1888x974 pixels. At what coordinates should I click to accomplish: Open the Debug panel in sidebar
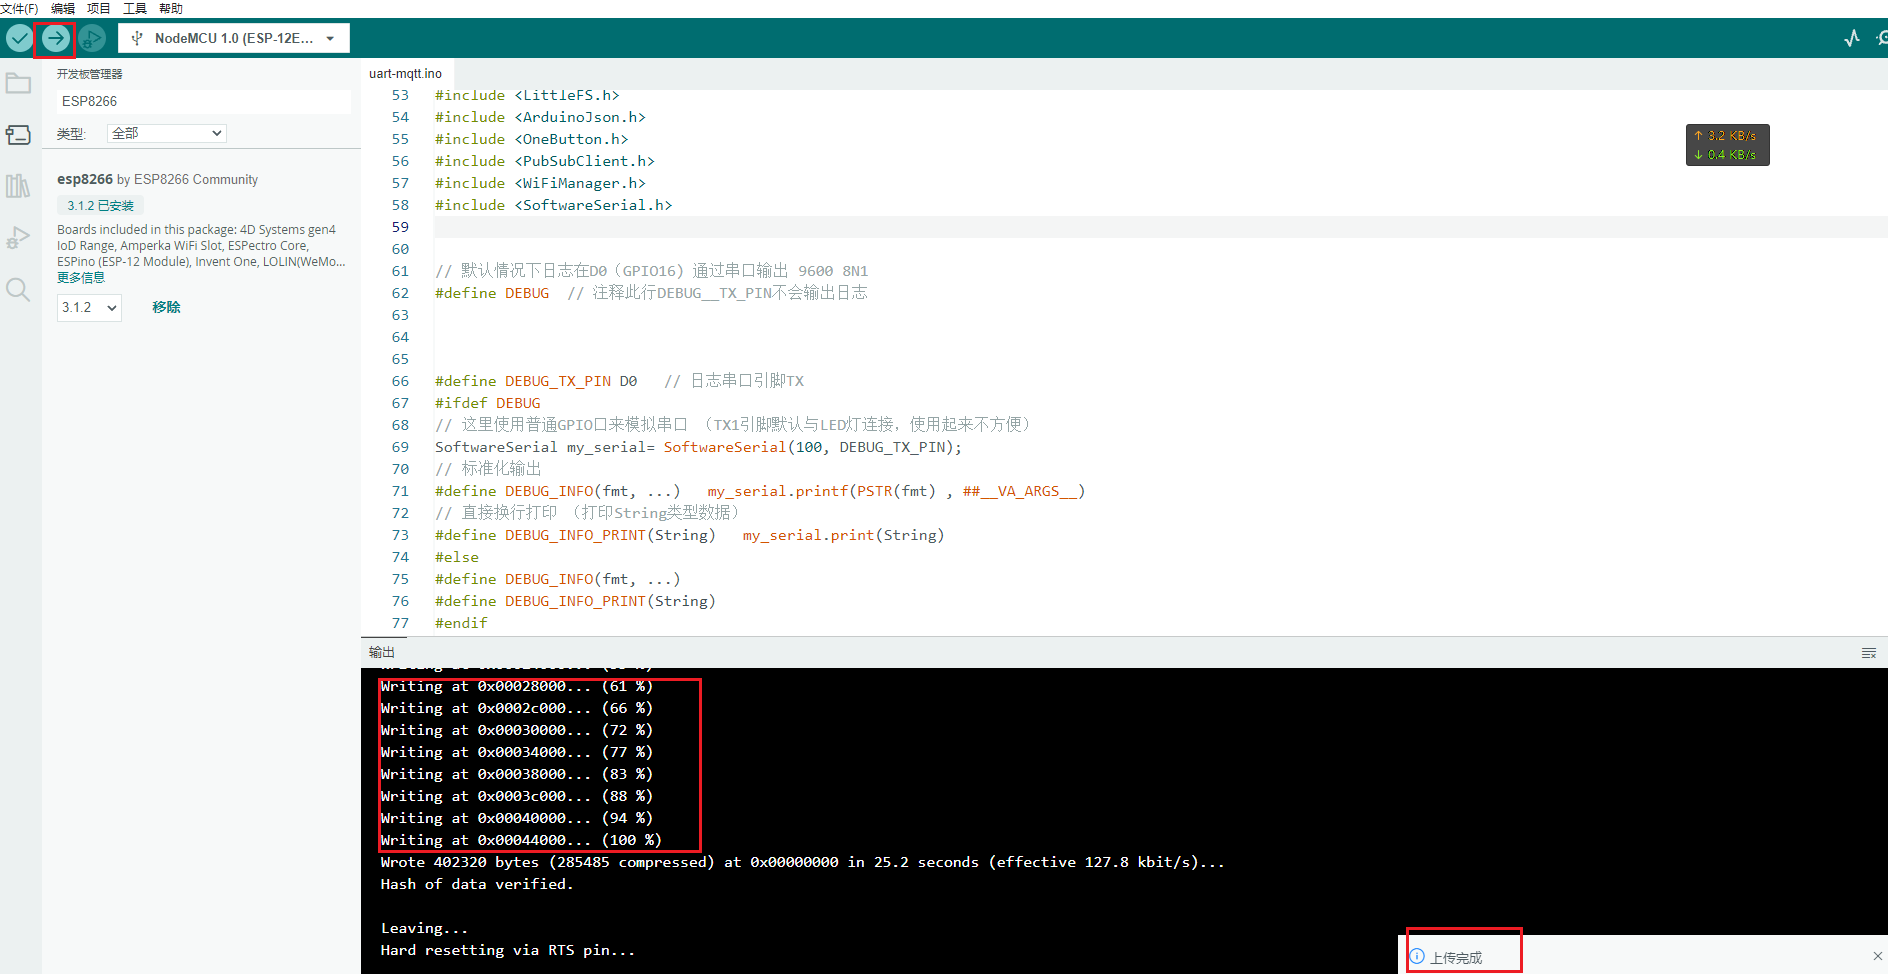[18, 238]
